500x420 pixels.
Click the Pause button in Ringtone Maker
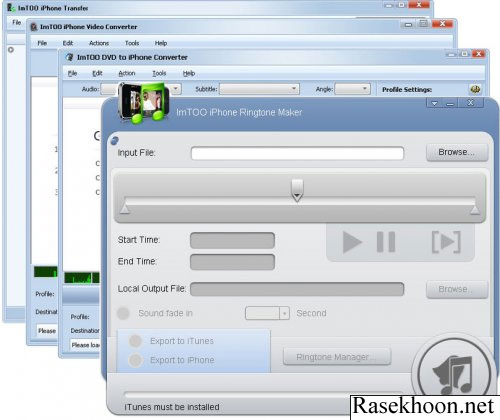pyautogui.click(x=386, y=242)
